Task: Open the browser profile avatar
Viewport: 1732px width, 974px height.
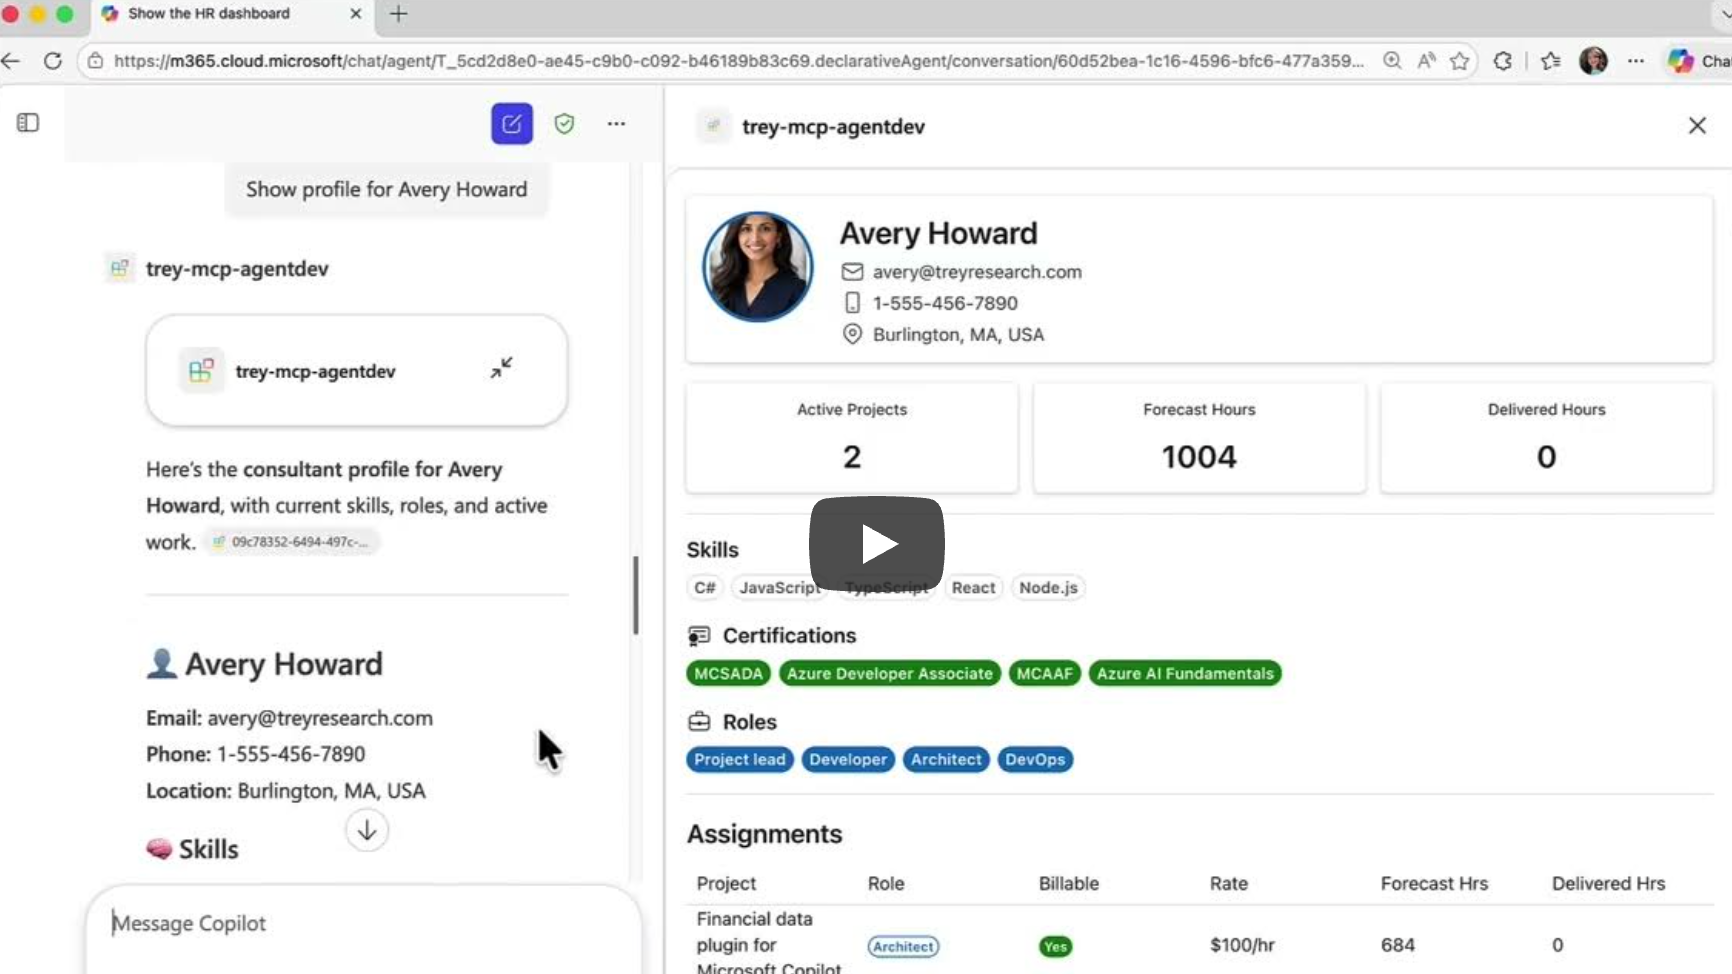Action: [x=1593, y=61]
